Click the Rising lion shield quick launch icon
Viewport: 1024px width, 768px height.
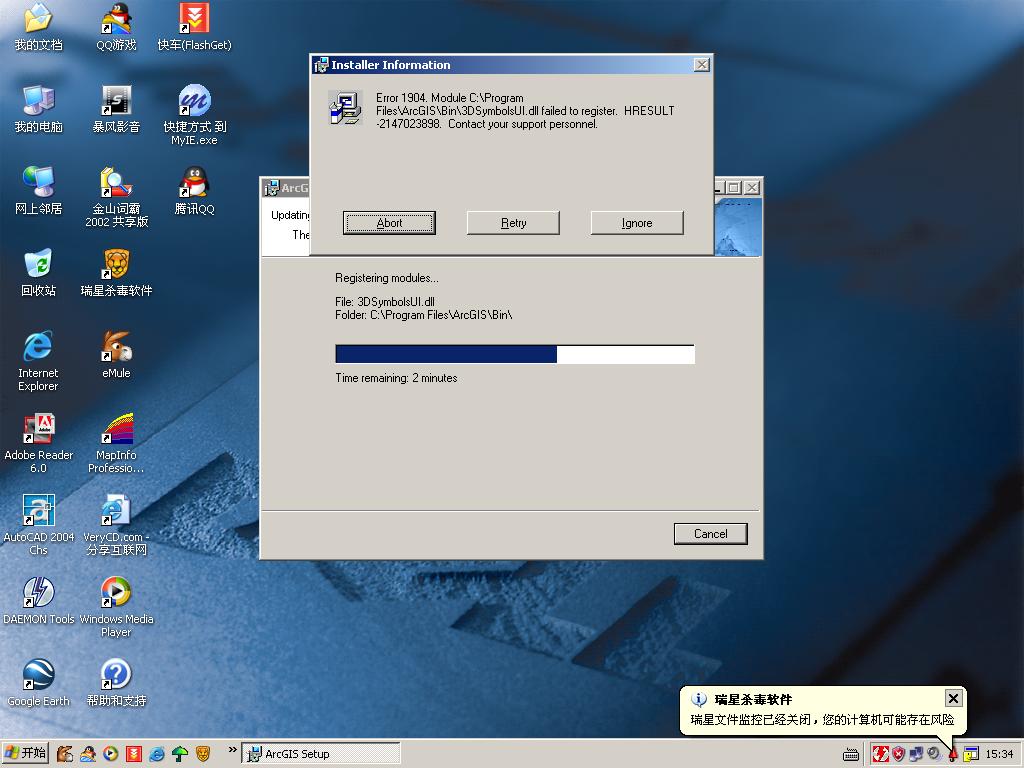(x=203, y=754)
